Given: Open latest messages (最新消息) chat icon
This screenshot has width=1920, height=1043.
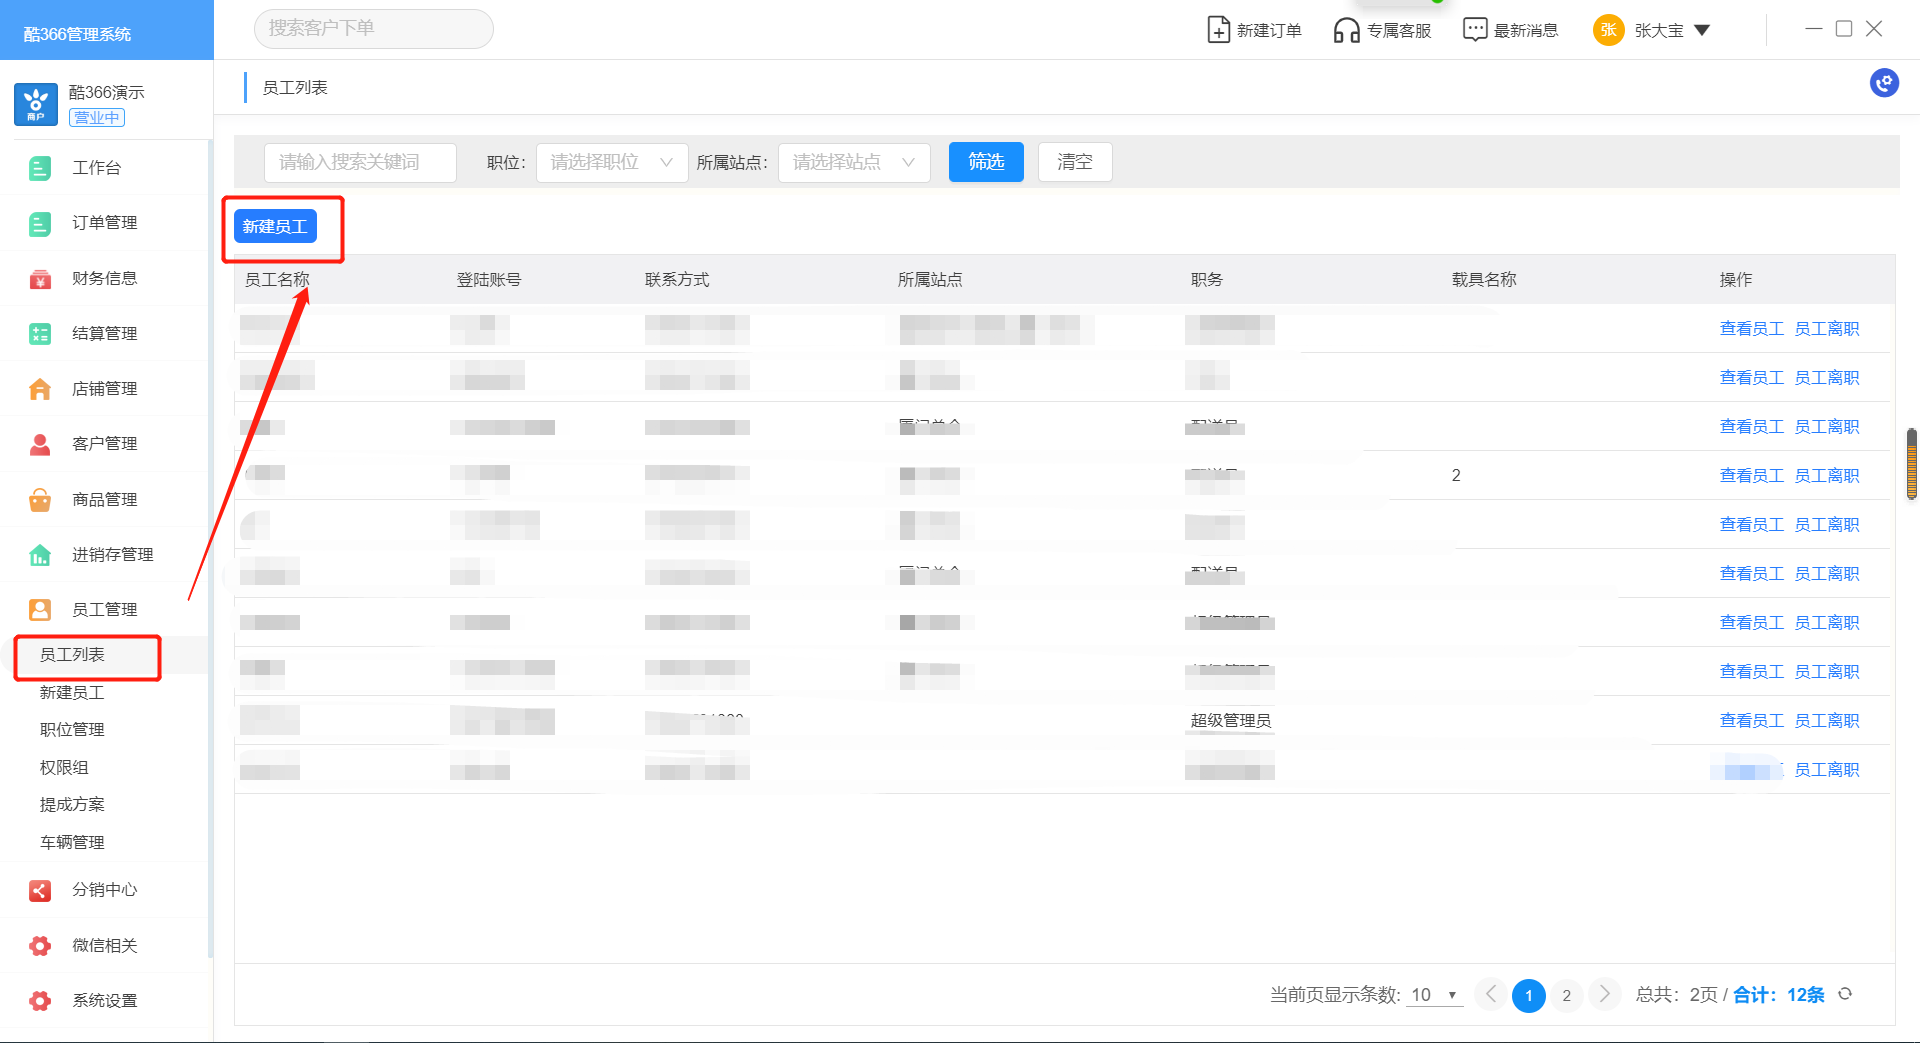Looking at the screenshot, I should pos(1474,30).
